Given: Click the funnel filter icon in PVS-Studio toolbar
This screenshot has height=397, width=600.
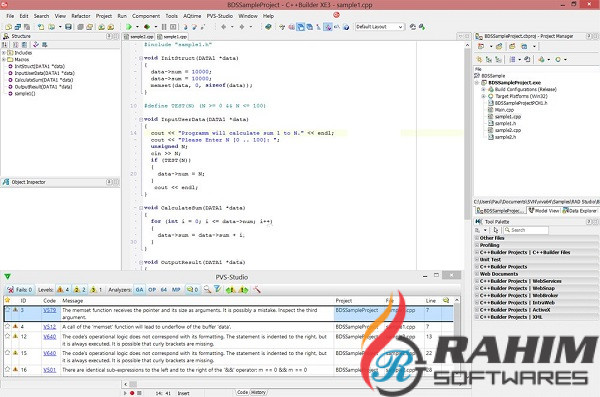Looking at the screenshot, I should click(217, 289).
